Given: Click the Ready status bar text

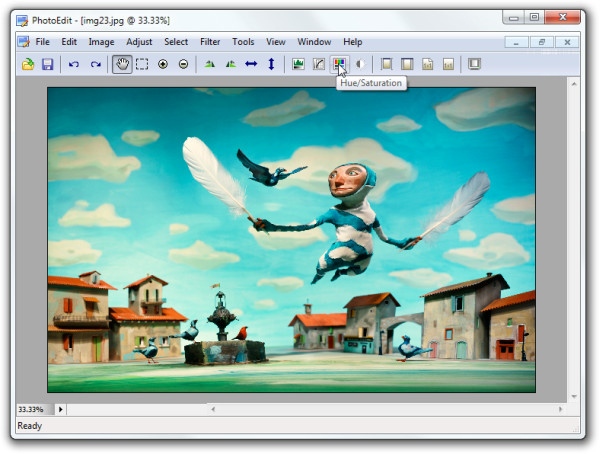Looking at the screenshot, I should point(29,426).
